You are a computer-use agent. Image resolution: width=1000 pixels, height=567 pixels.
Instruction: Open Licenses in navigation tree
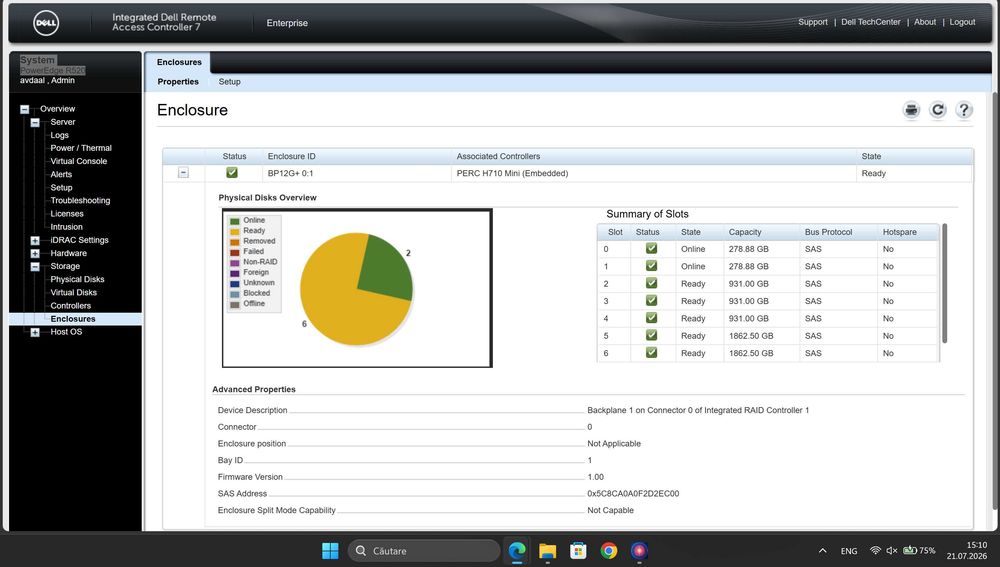67,214
